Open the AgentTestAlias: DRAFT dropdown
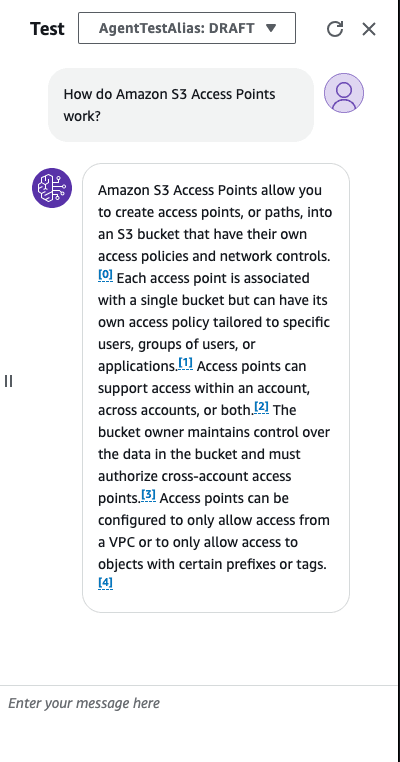 click(x=187, y=28)
